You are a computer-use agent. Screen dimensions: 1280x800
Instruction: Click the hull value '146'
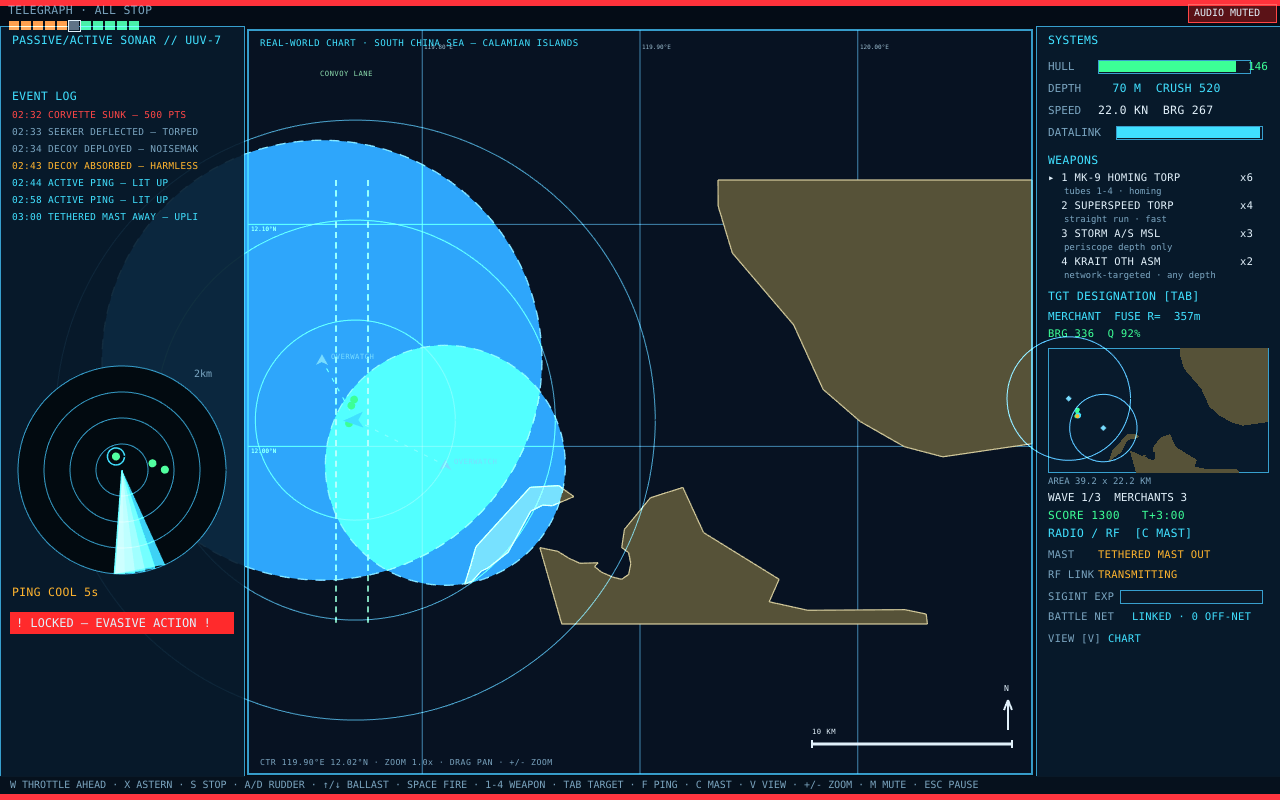pos(1258,66)
